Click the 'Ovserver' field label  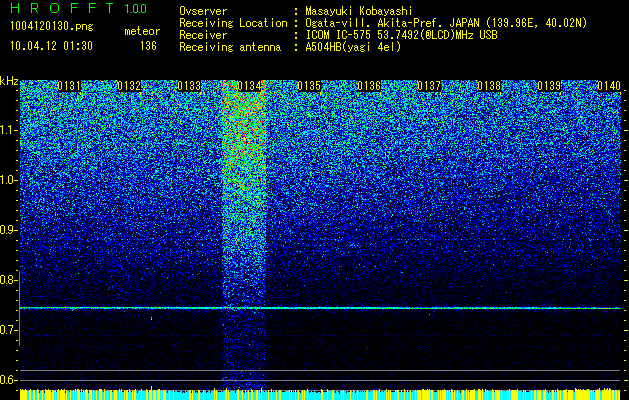203,11
